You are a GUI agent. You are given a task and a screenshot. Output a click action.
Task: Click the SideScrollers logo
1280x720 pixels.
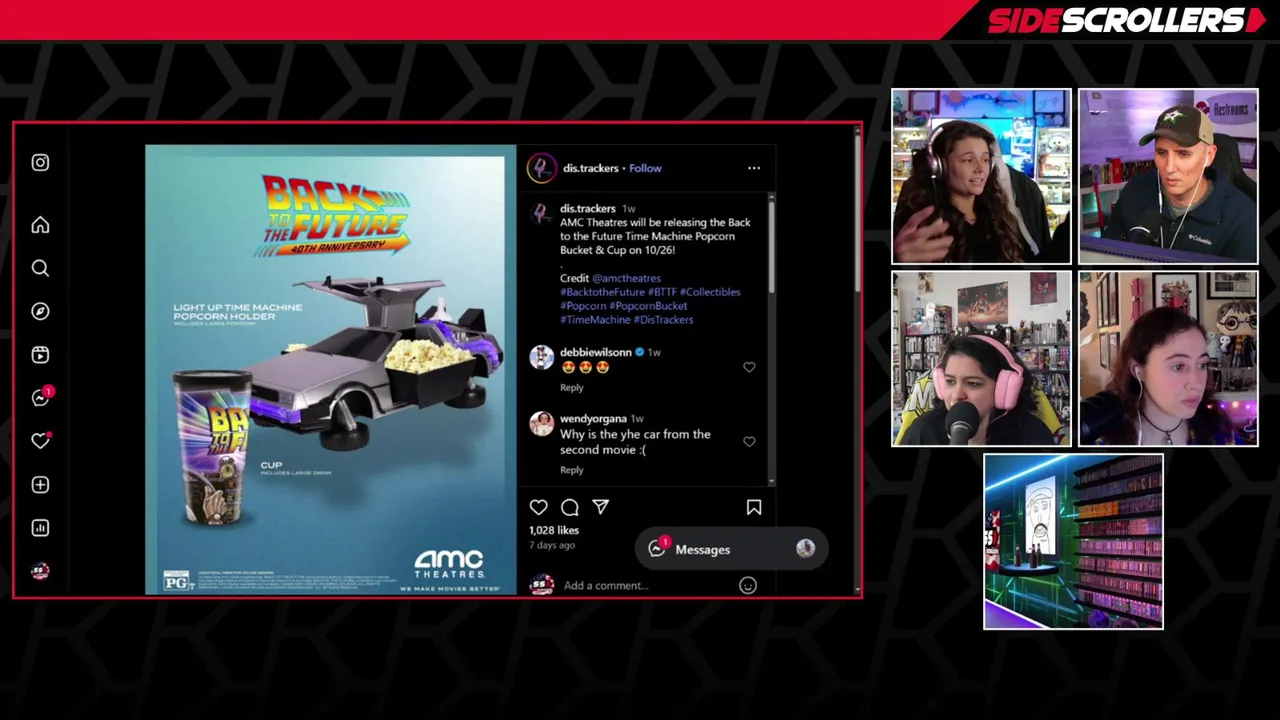coord(1125,20)
